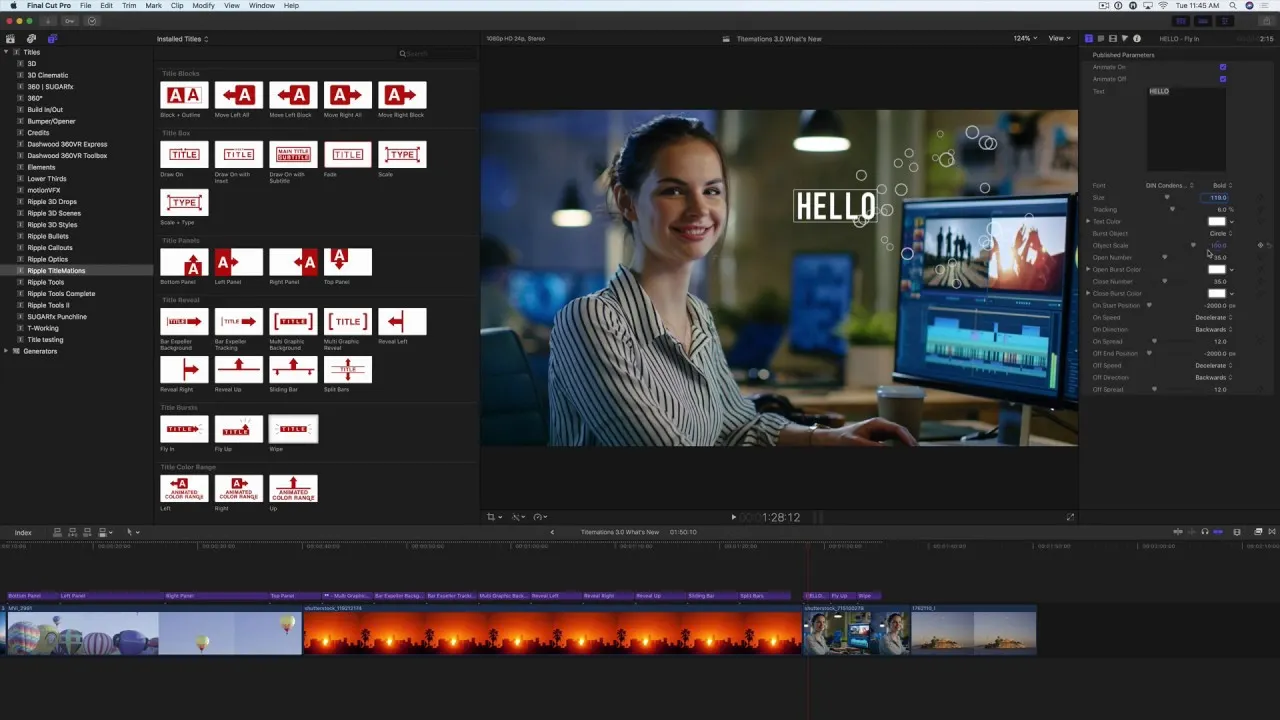The image size is (1280, 720).
Task: Select the Lower Thirds category
Action: pos(47,179)
